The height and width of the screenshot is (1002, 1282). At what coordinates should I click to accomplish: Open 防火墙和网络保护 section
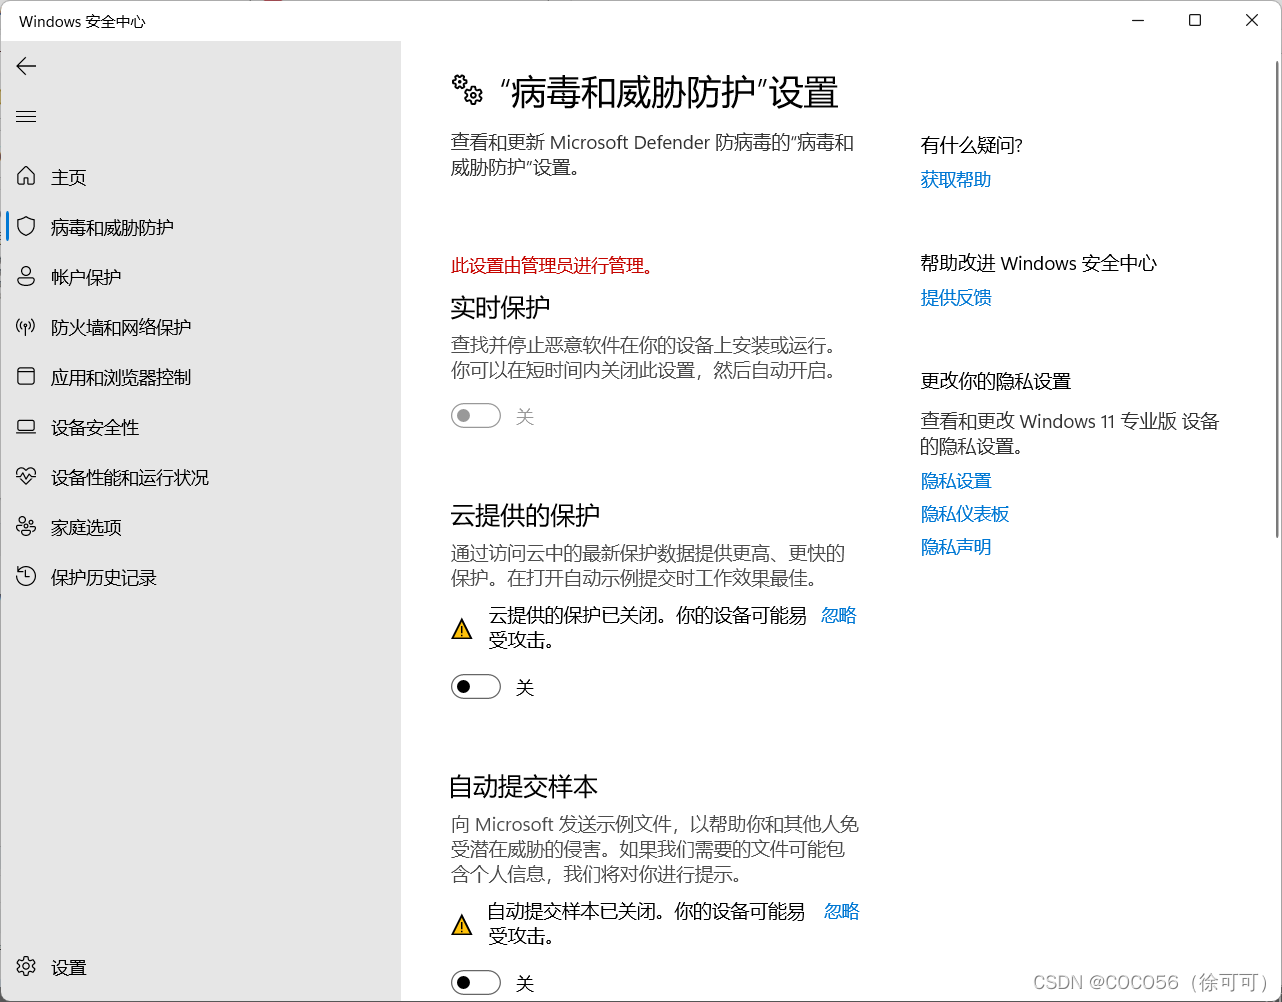pos(200,327)
